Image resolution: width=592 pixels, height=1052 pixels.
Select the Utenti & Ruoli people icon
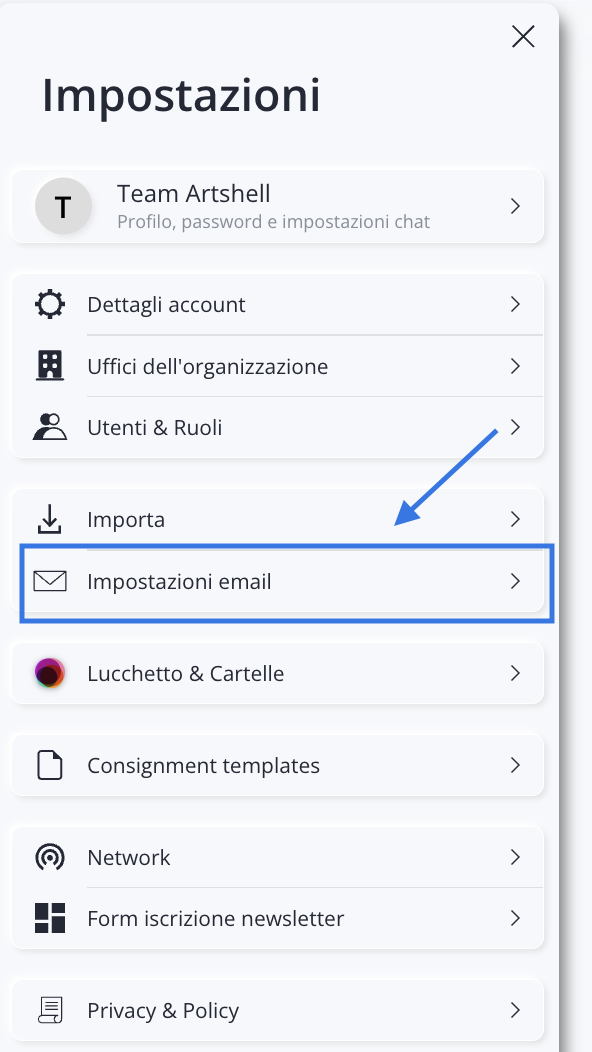click(49, 427)
